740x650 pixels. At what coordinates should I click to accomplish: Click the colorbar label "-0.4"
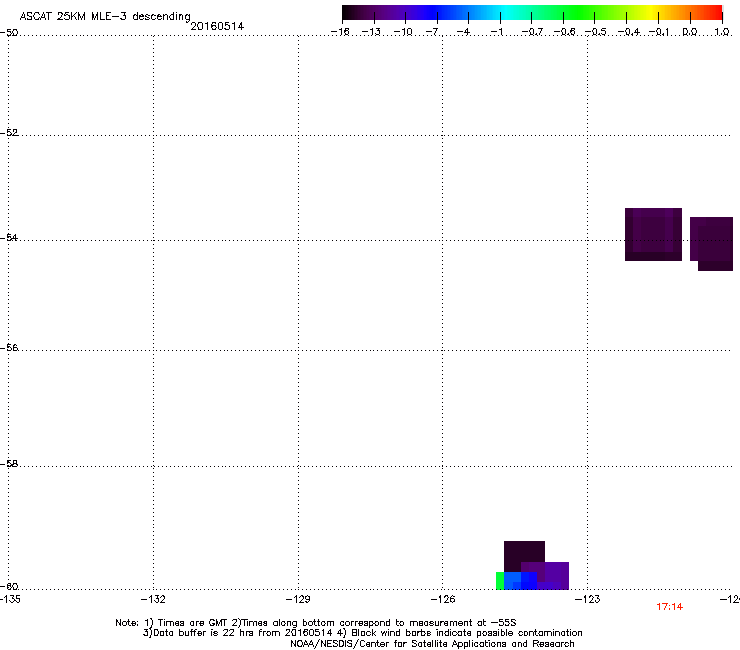pyautogui.click(x=629, y=32)
